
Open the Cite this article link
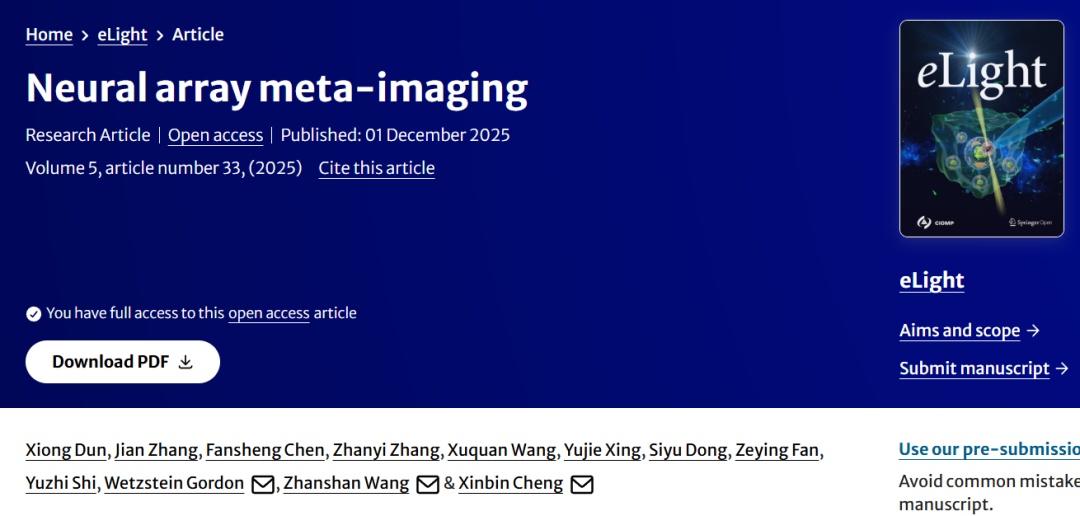tap(376, 168)
